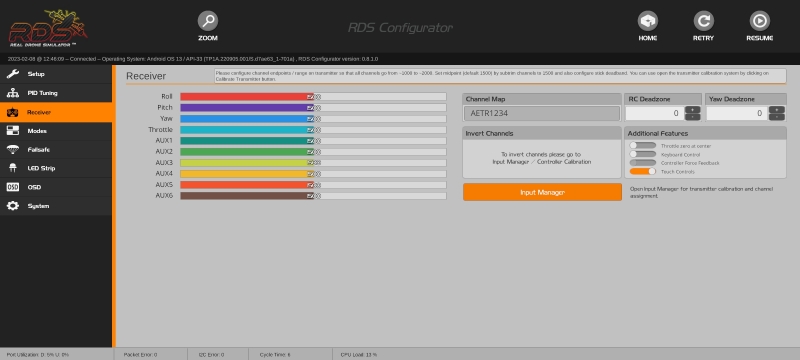
Task: Decrease Yaw Deadzone with minus stepper
Action: click(x=777, y=117)
